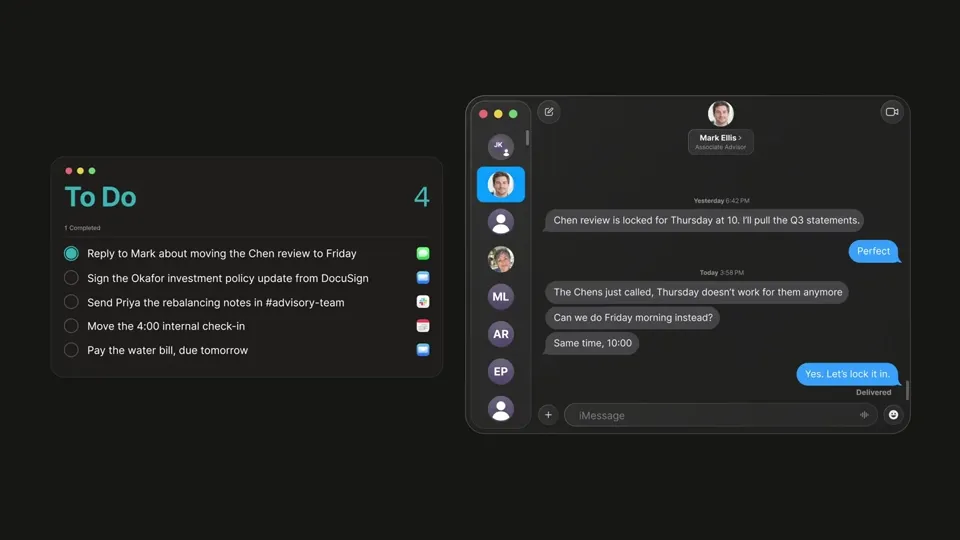Click the Mail icon beside the Okafor task
The height and width of the screenshot is (540, 960).
tap(422, 277)
